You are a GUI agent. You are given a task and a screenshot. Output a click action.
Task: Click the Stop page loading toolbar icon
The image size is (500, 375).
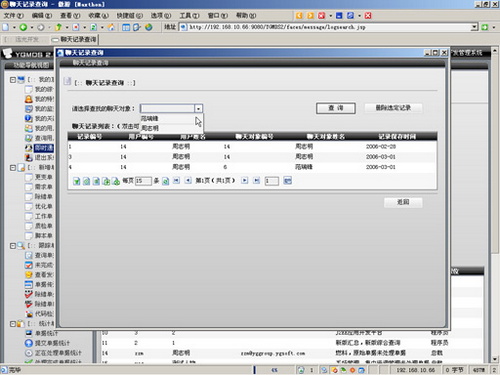pyautogui.click(x=76, y=27)
